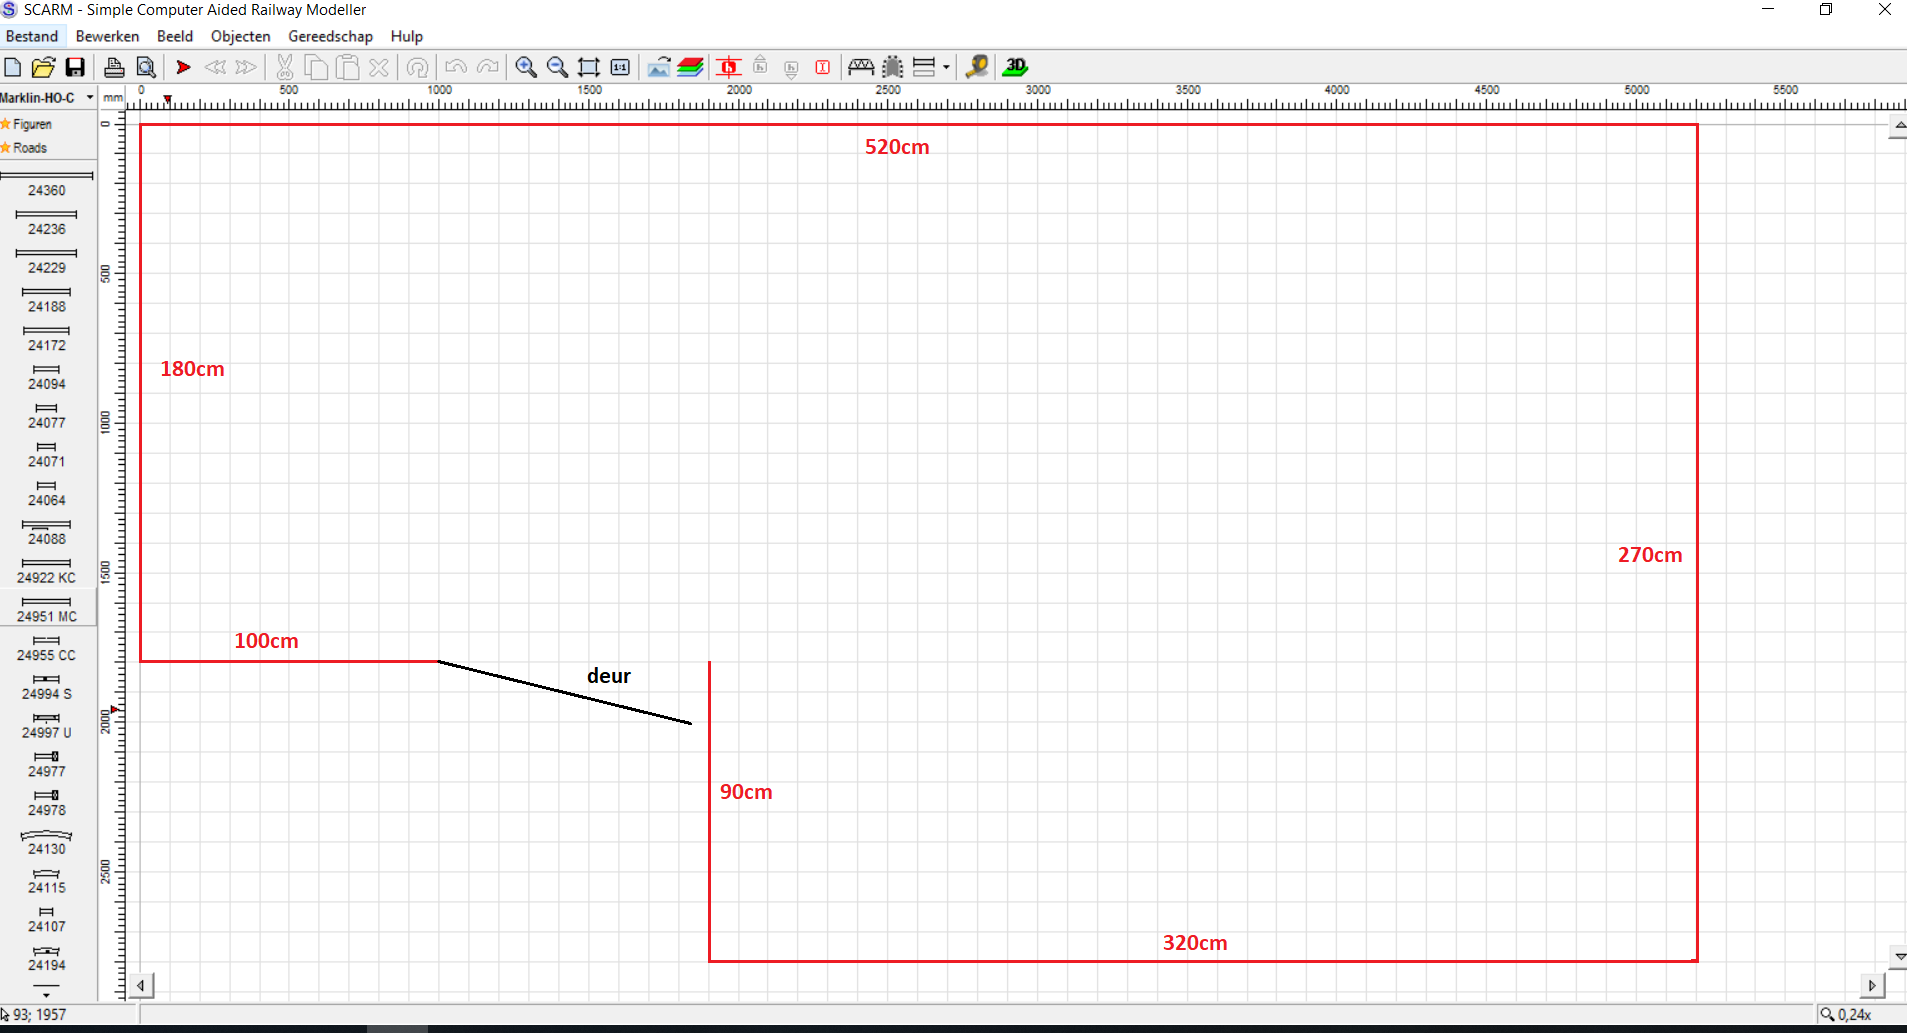Click the paste clipboard icon

click(347, 67)
